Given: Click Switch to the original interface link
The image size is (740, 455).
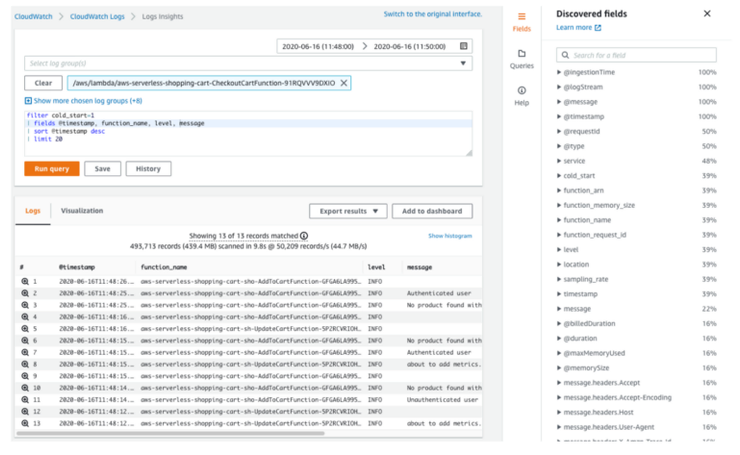Looking at the screenshot, I should pos(432,14).
